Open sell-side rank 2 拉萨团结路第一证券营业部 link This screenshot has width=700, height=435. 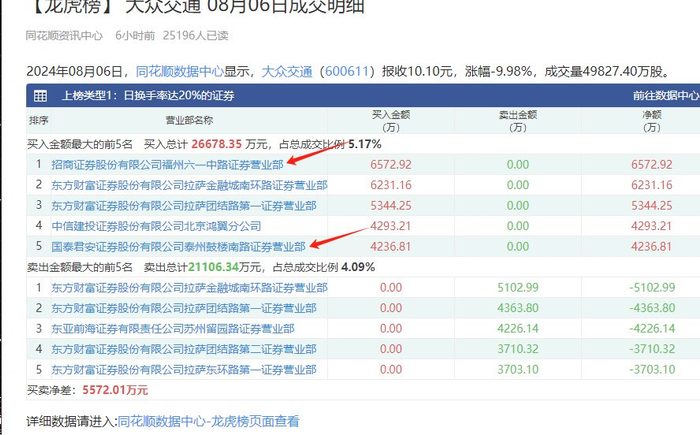[184, 309]
